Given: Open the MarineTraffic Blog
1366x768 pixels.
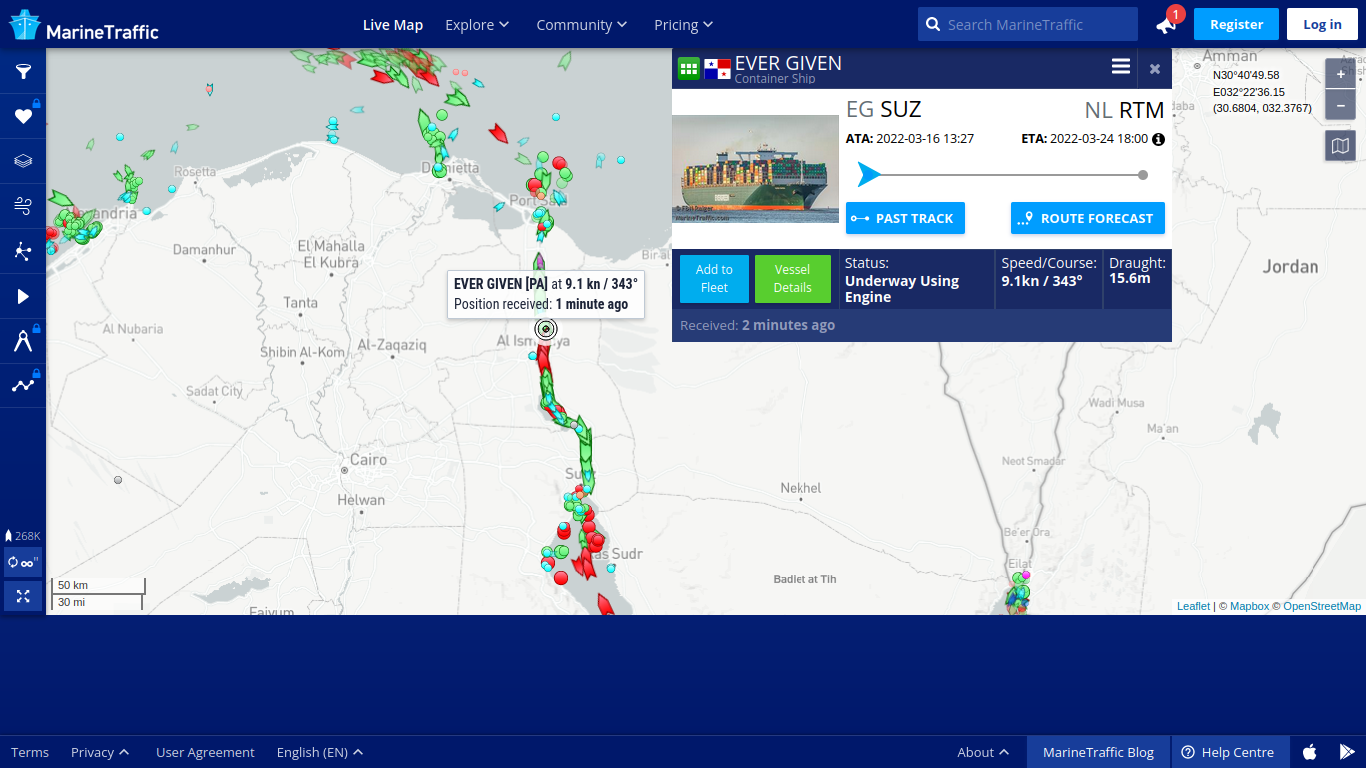Looking at the screenshot, I should 1098,752.
